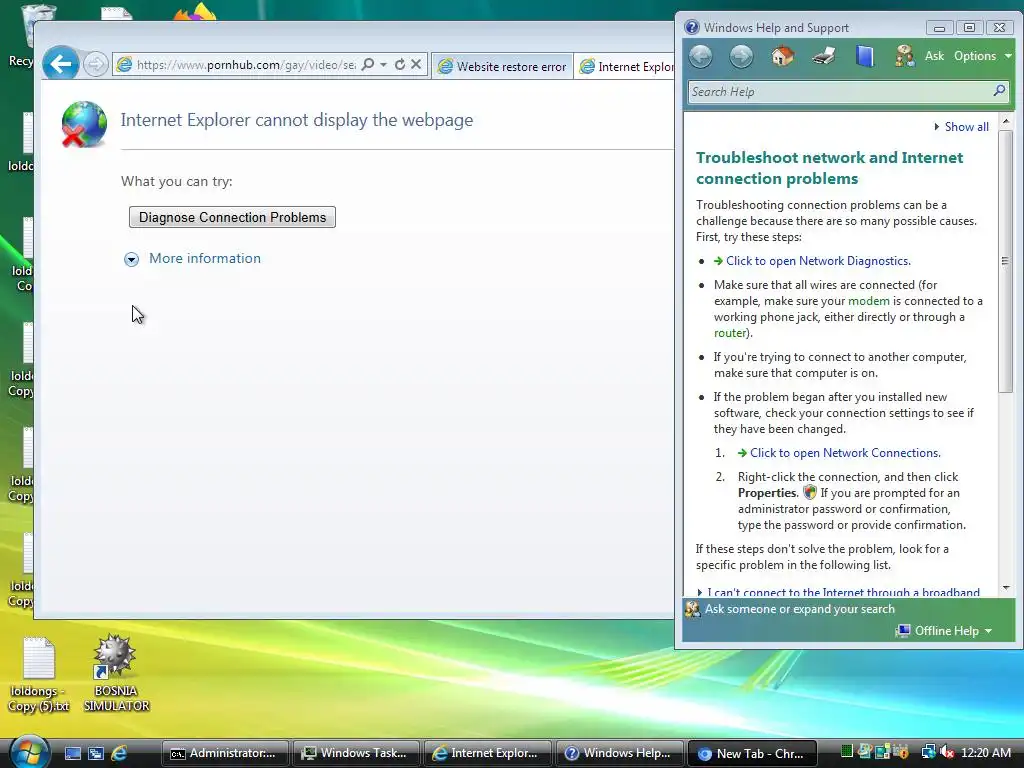
Task: Go to Help and Support home
Action: (x=782, y=56)
